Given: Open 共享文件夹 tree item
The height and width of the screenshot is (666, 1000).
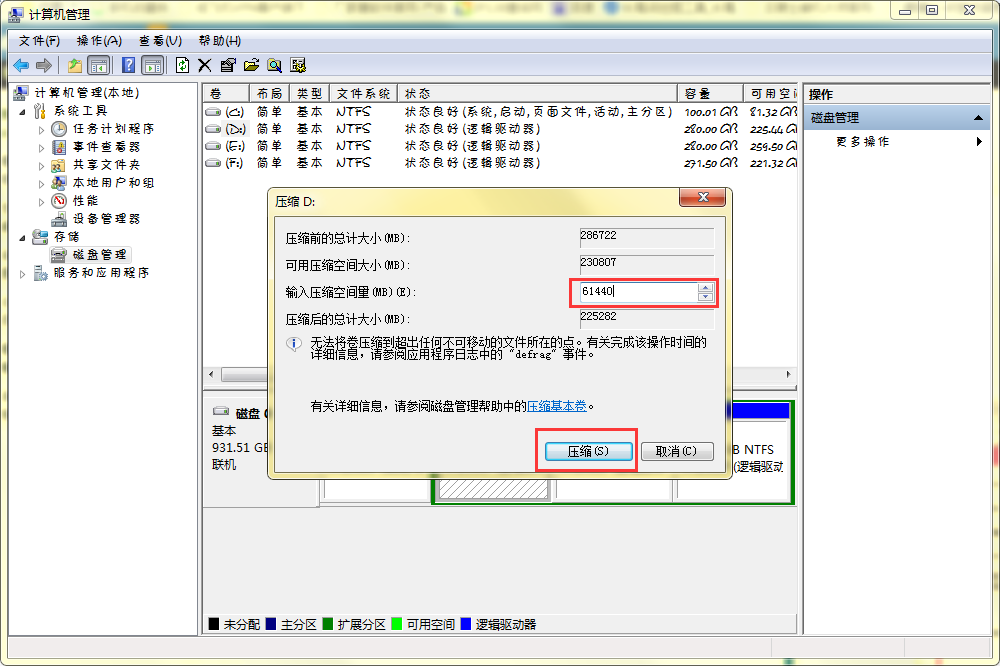Looking at the screenshot, I should (x=107, y=165).
